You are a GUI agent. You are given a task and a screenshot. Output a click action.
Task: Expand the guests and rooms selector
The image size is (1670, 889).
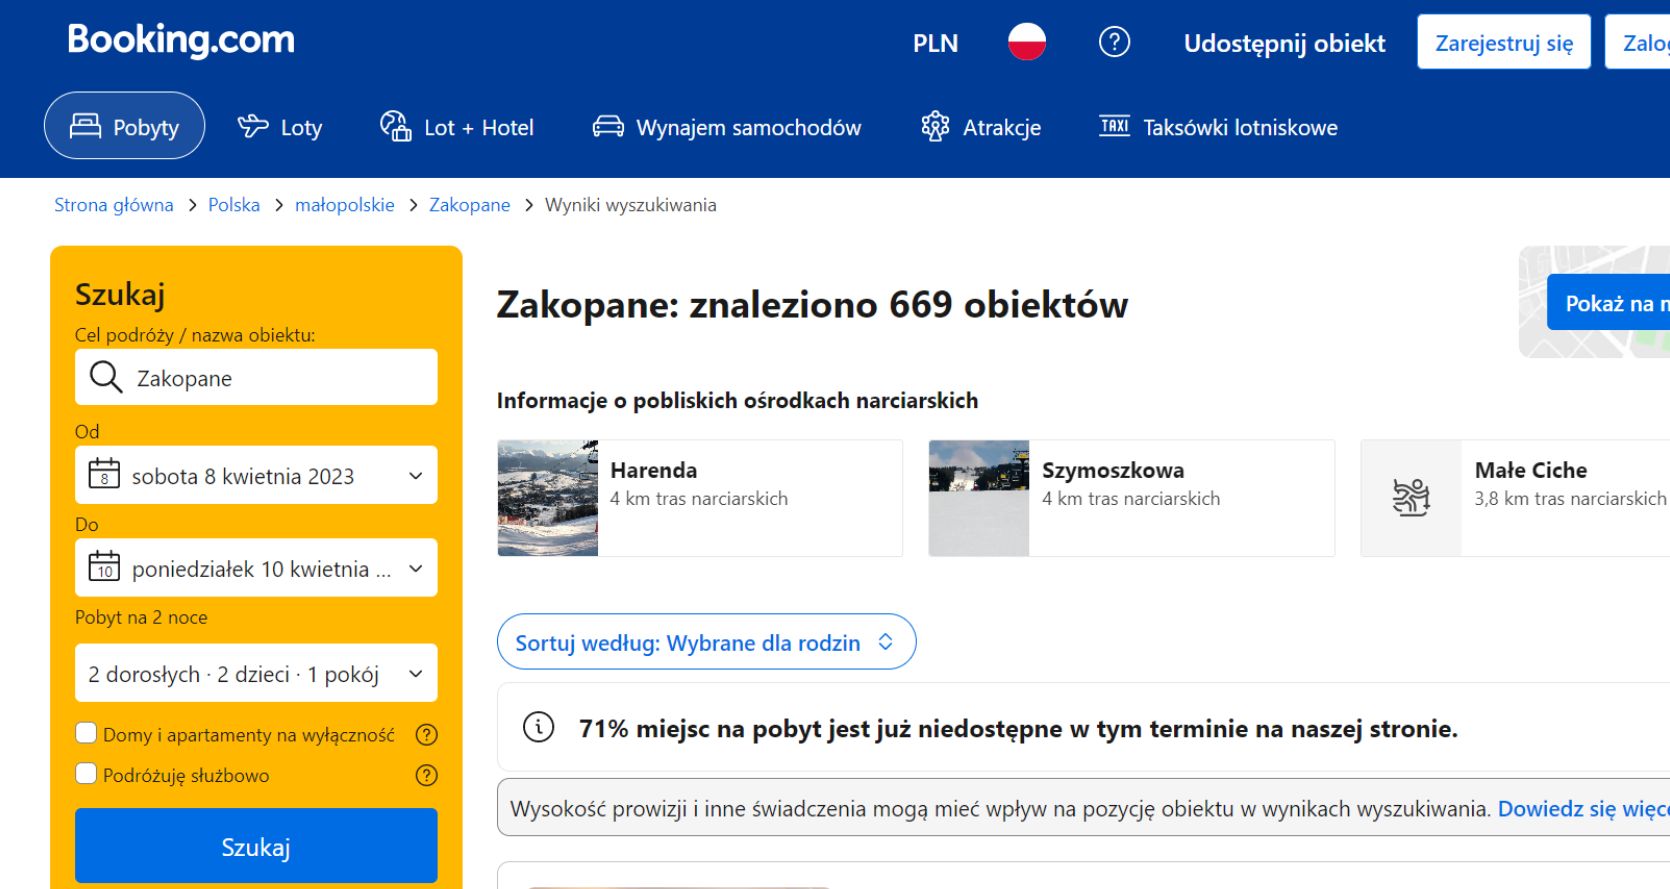[x=256, y=673]
